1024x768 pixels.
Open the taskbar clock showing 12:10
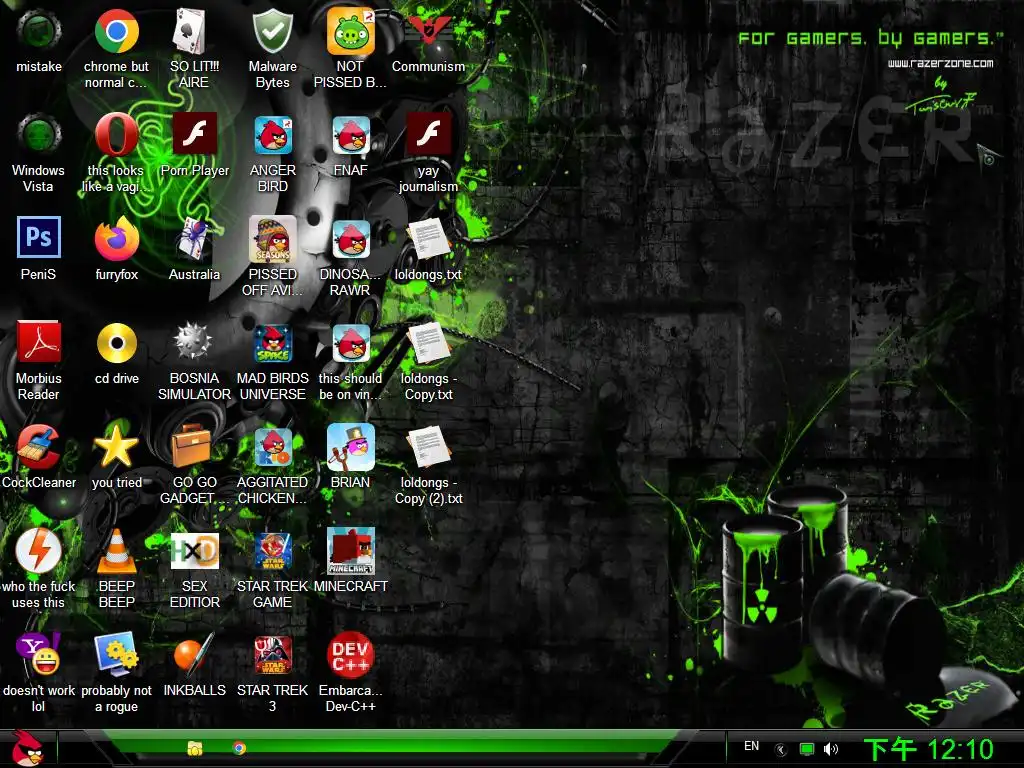[x=928, y=748]
